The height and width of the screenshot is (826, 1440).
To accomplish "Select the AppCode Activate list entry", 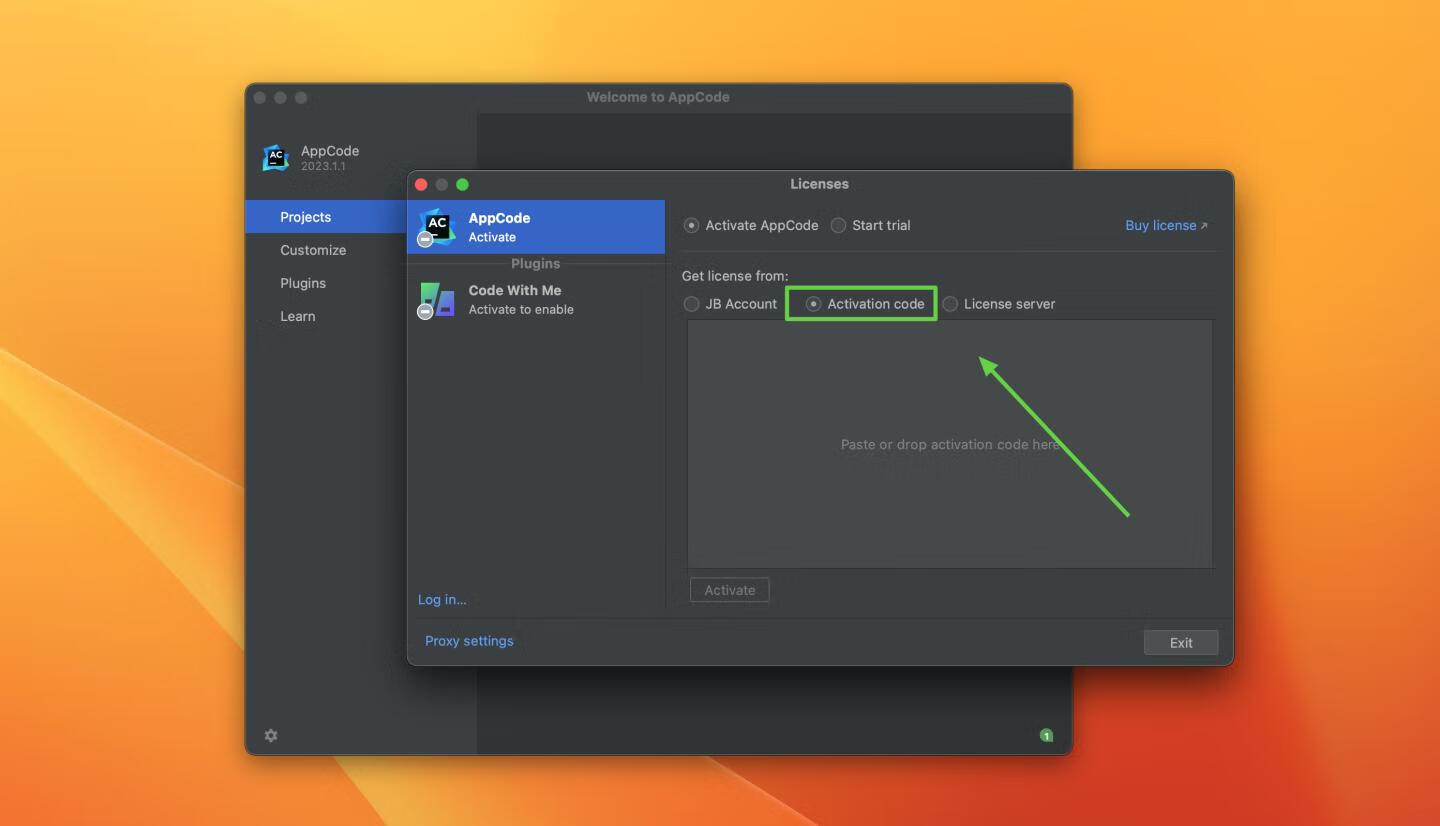I will (x=536, y=227).
